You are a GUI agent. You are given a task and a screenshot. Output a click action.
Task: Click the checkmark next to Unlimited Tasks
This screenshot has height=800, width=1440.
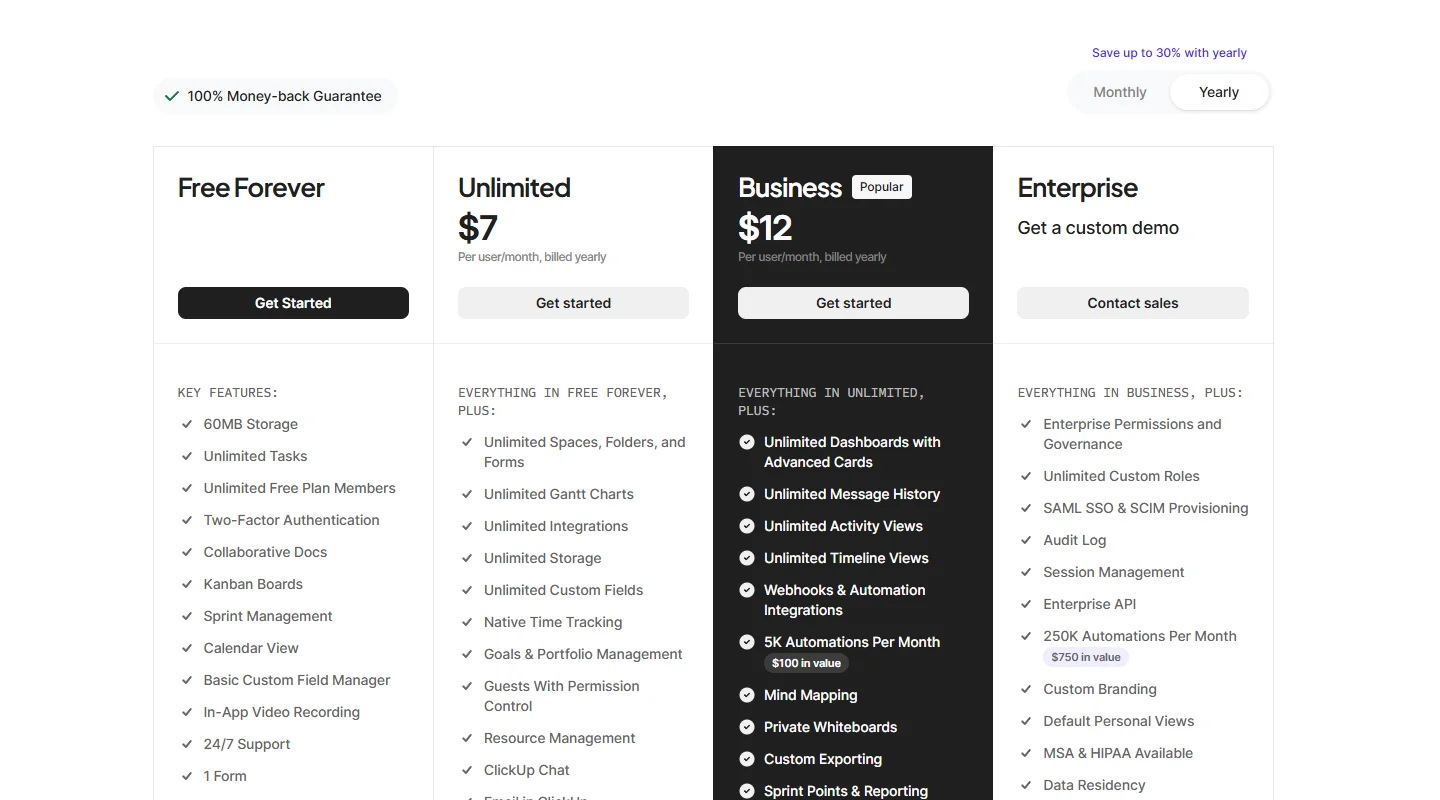click(x=187, y=456)
